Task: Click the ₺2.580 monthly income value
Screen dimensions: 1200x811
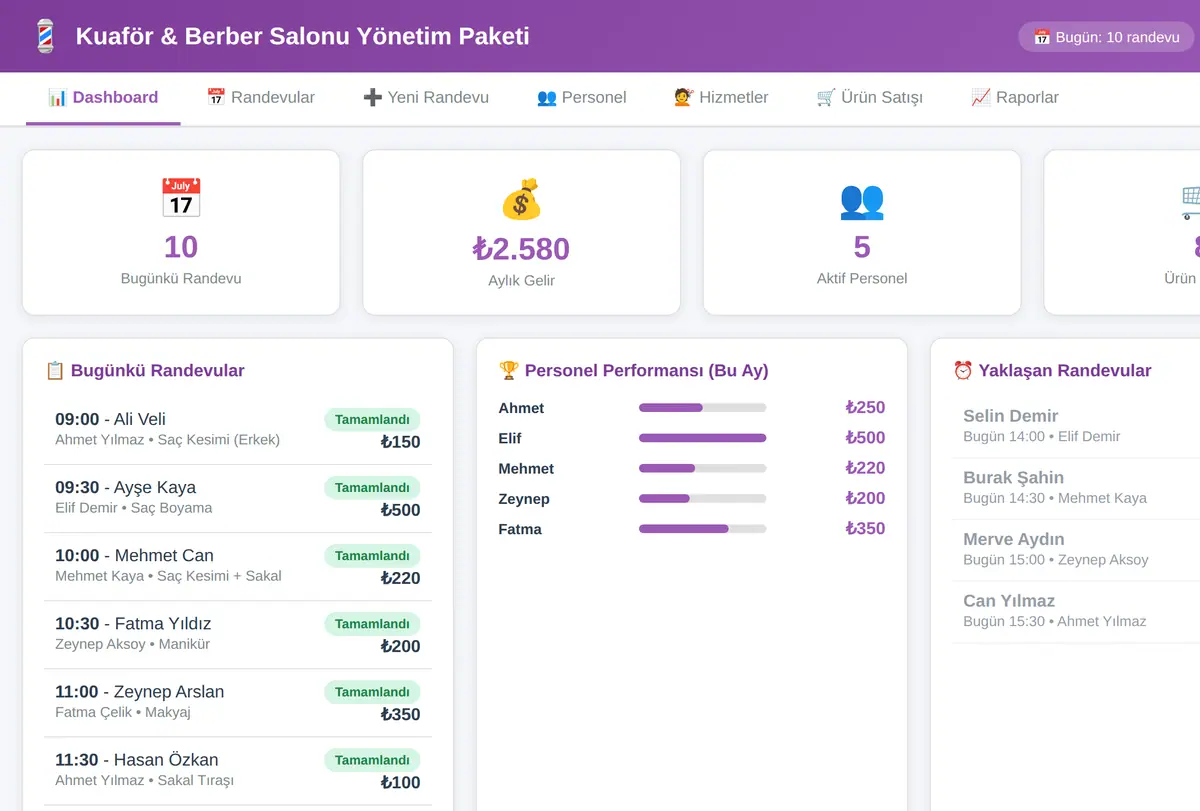Action: [521, 249]
